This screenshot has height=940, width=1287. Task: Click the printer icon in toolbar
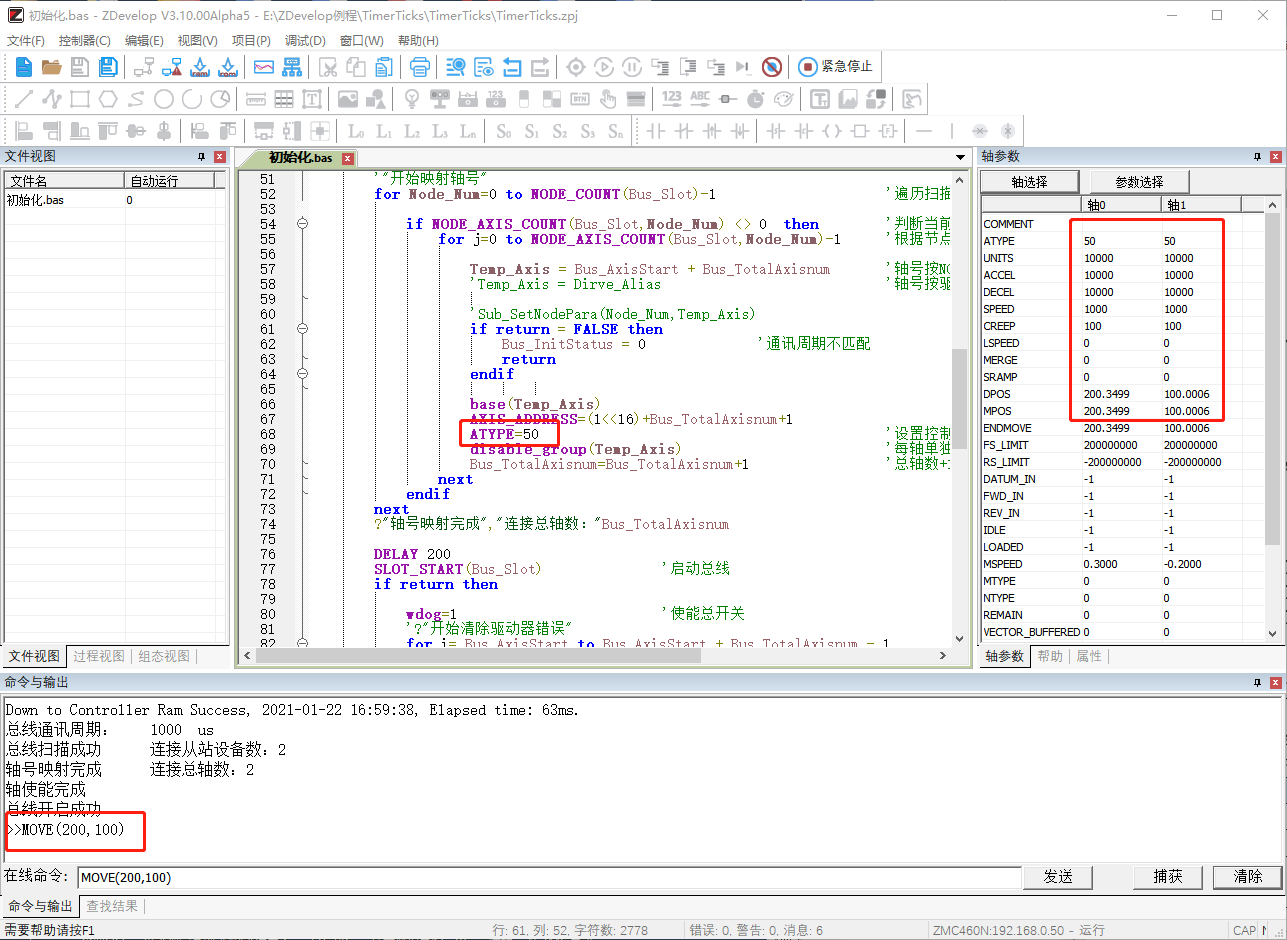coord(420,67)
